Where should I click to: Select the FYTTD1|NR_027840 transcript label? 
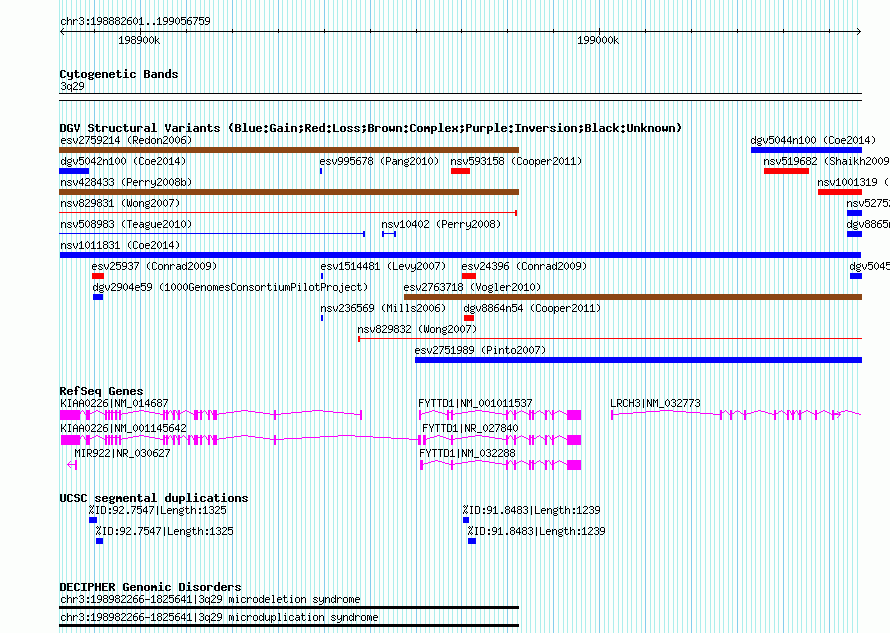click(471, 428)
